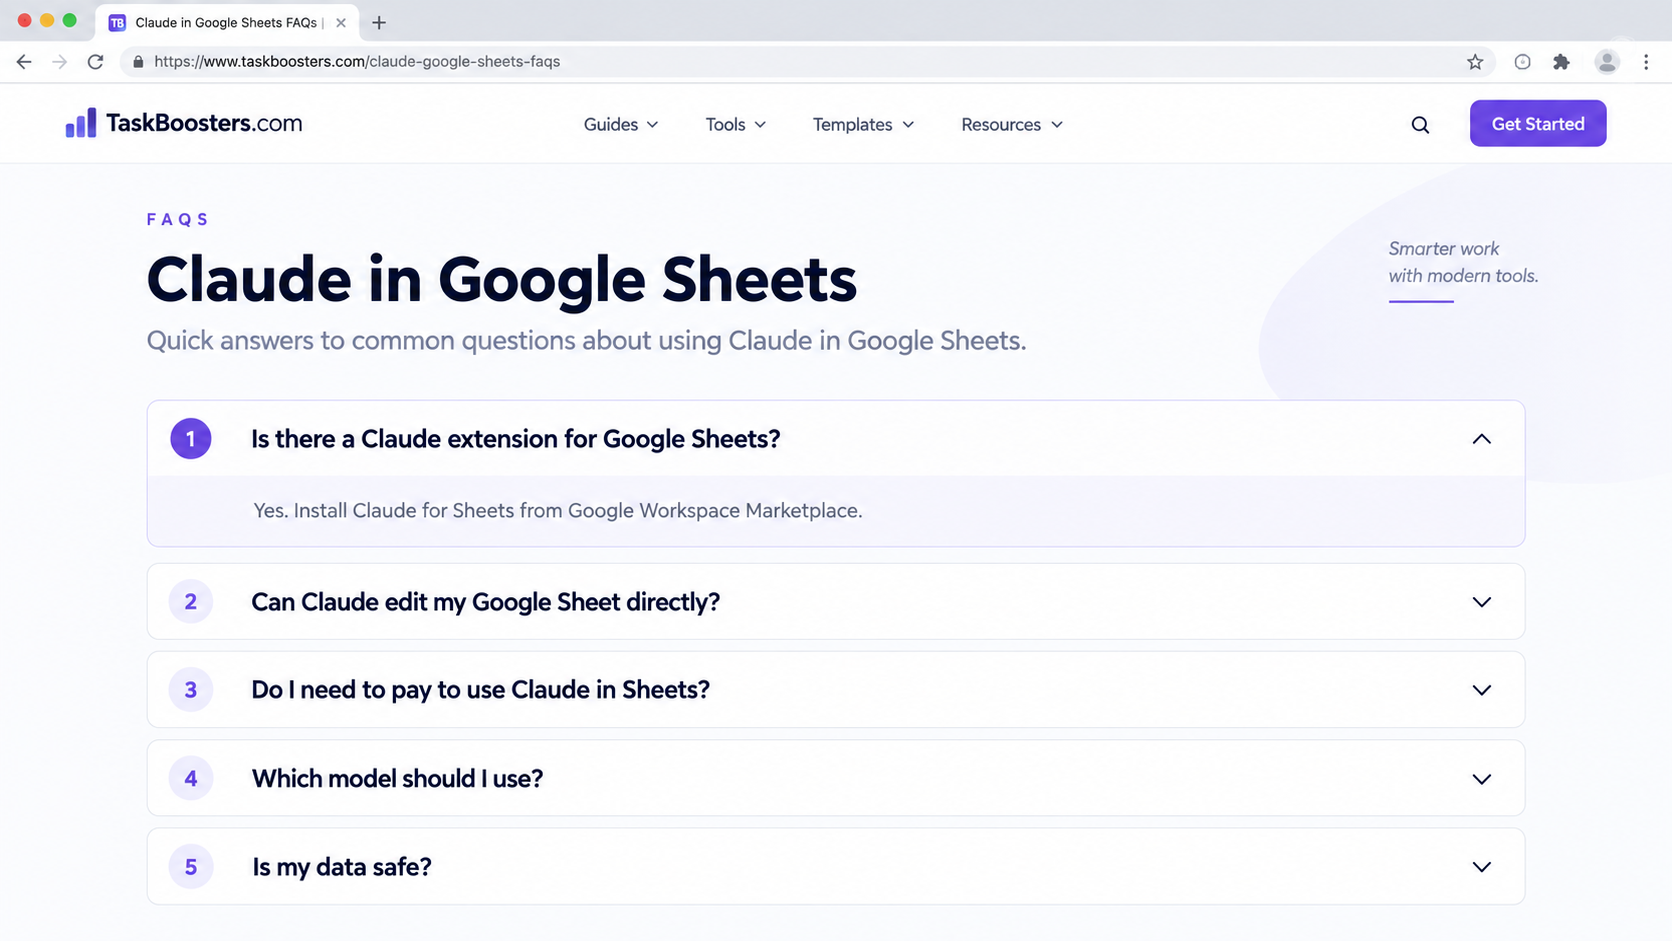
Task: Click the lock icon in address bar
Action: [138, 62]
